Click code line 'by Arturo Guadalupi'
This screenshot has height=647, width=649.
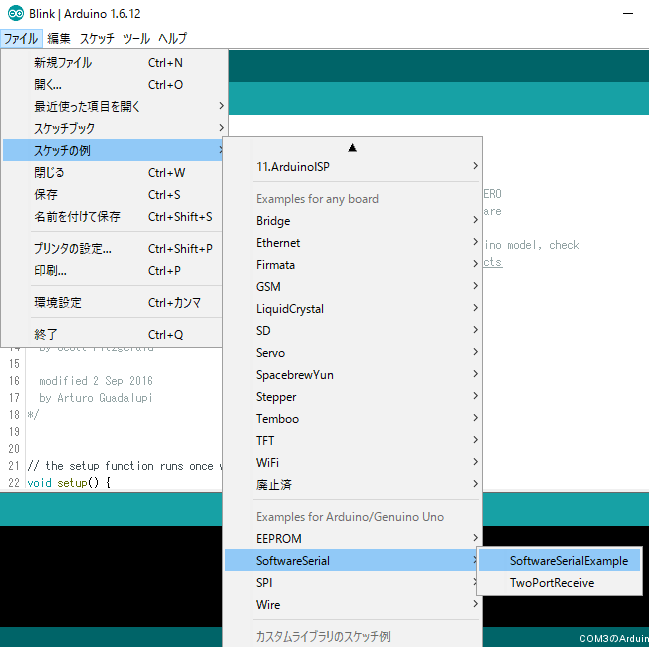click(96, 398)
